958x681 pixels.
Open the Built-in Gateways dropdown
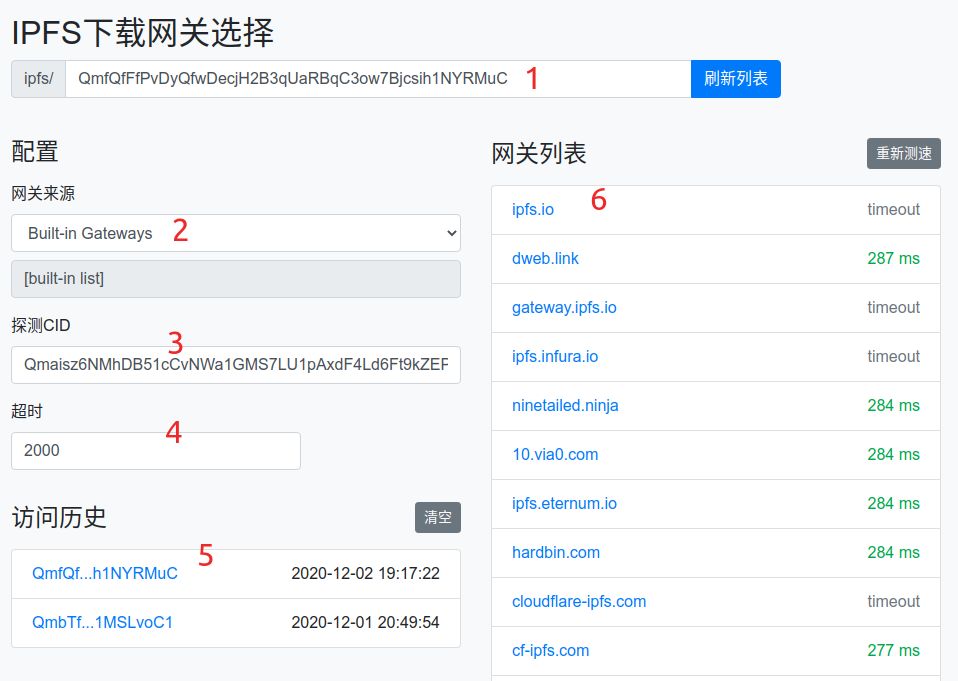click(x=236, y=233)
